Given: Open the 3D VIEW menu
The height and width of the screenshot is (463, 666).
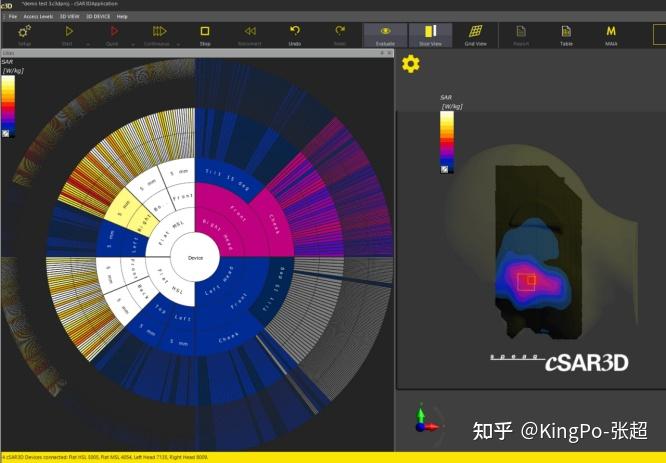Looking at the screenshot, I should [70, 17].
